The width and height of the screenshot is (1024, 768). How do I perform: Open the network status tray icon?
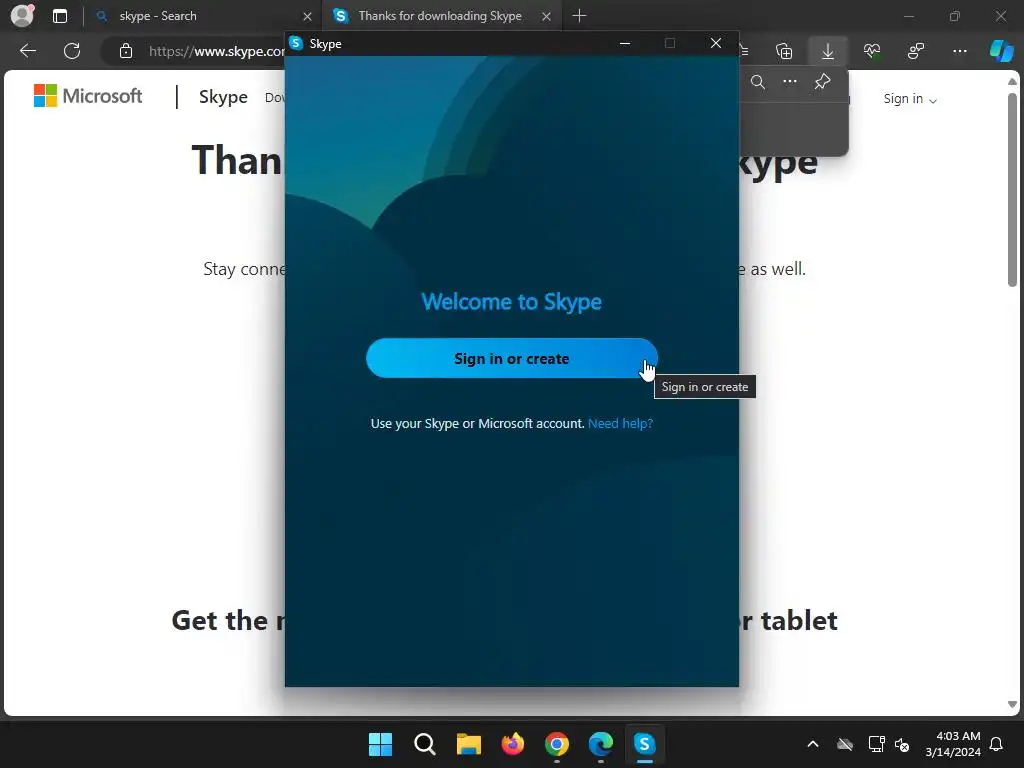876,744
